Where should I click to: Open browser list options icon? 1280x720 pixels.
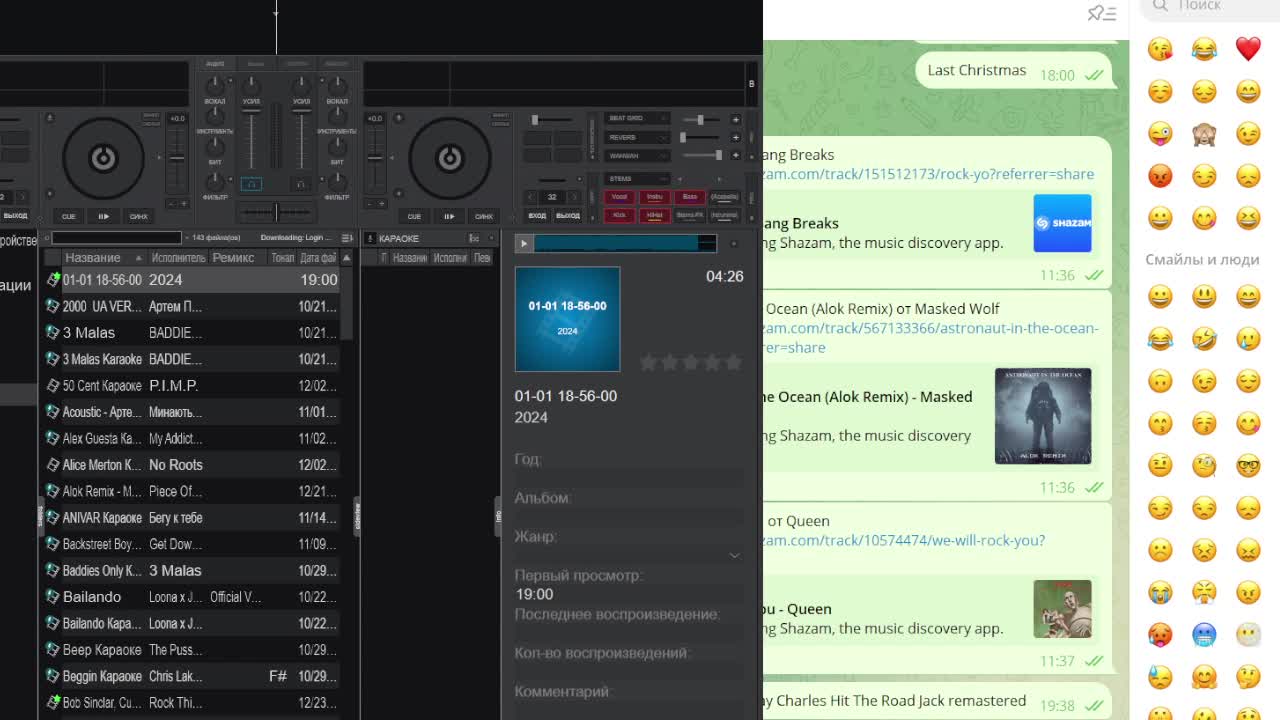[x=346, y=238]
